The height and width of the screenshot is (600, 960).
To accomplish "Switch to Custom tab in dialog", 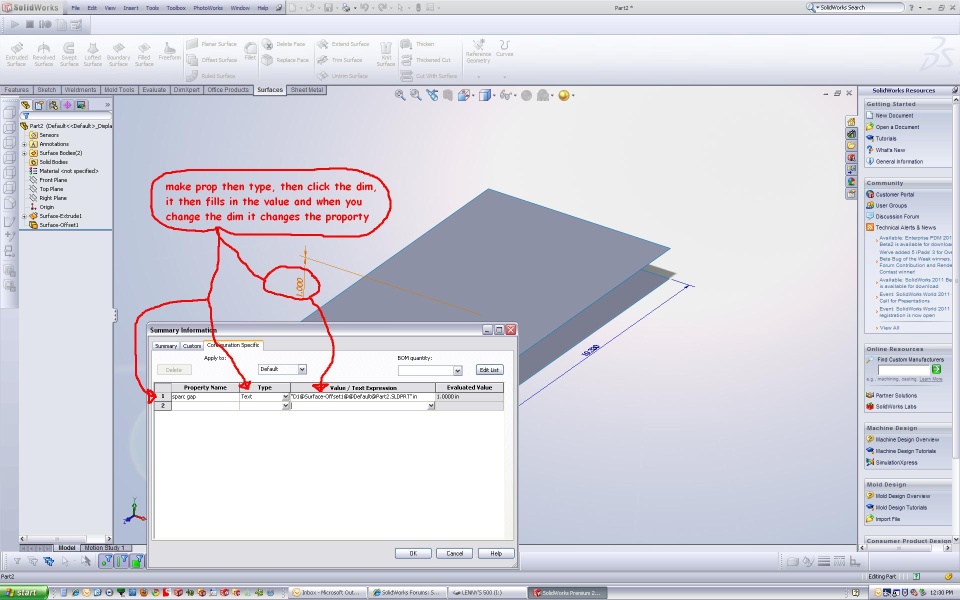I will point(192,346).
